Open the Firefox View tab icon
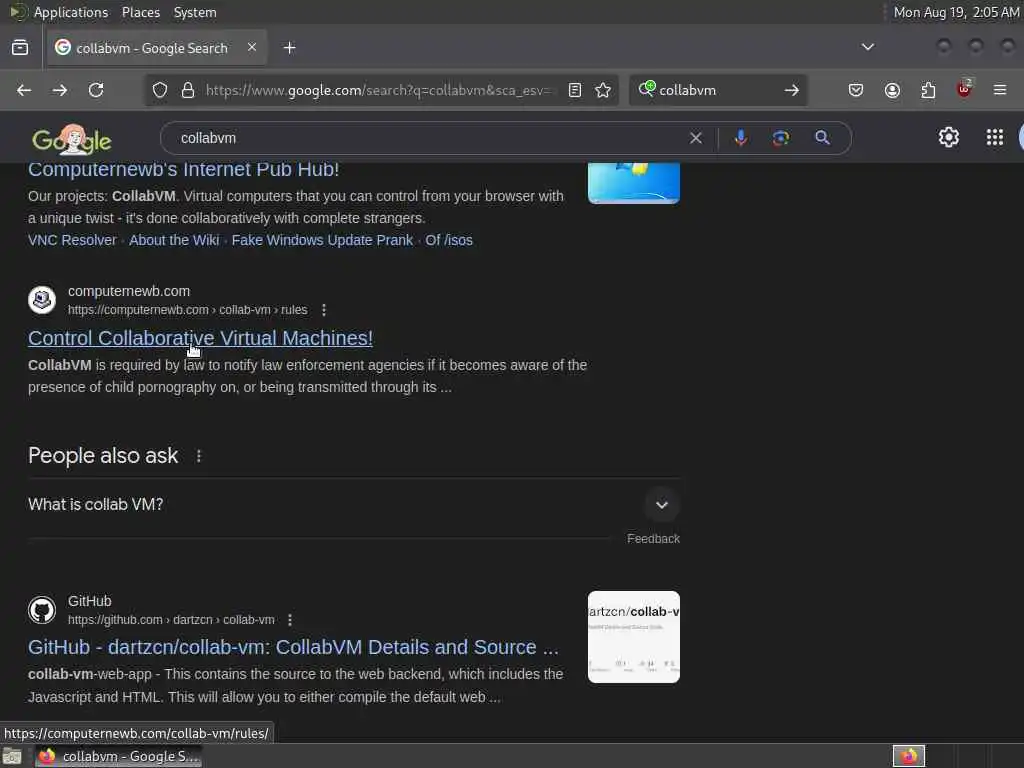Screen dimensions: 1024x768 tap(20, 48)
